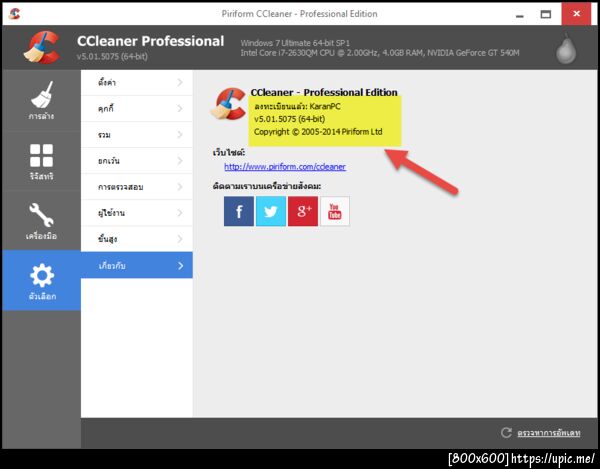Click the registered to 'KaranPC' text
Viewport: 600px width, 469px height.
297,106
